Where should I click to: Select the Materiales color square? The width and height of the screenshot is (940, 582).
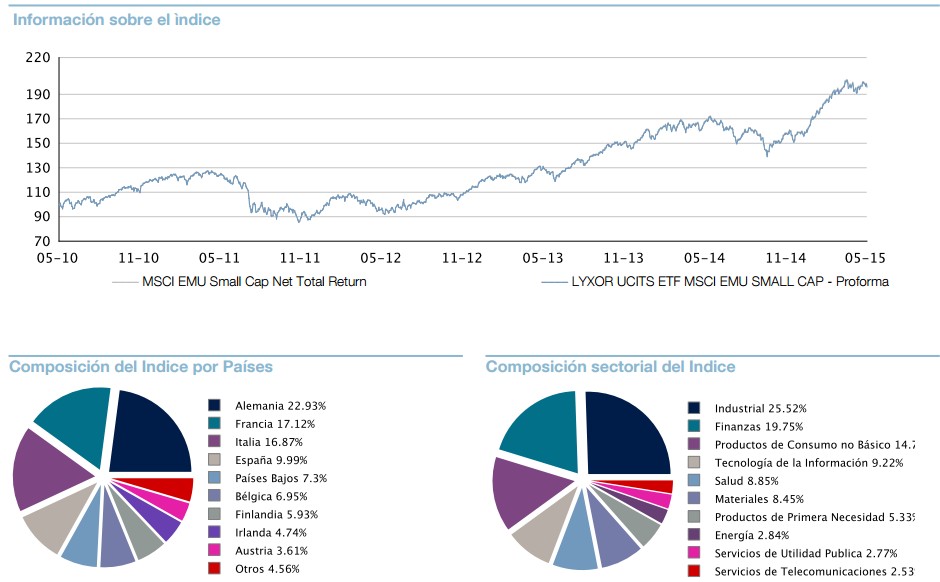click(695, 497)
